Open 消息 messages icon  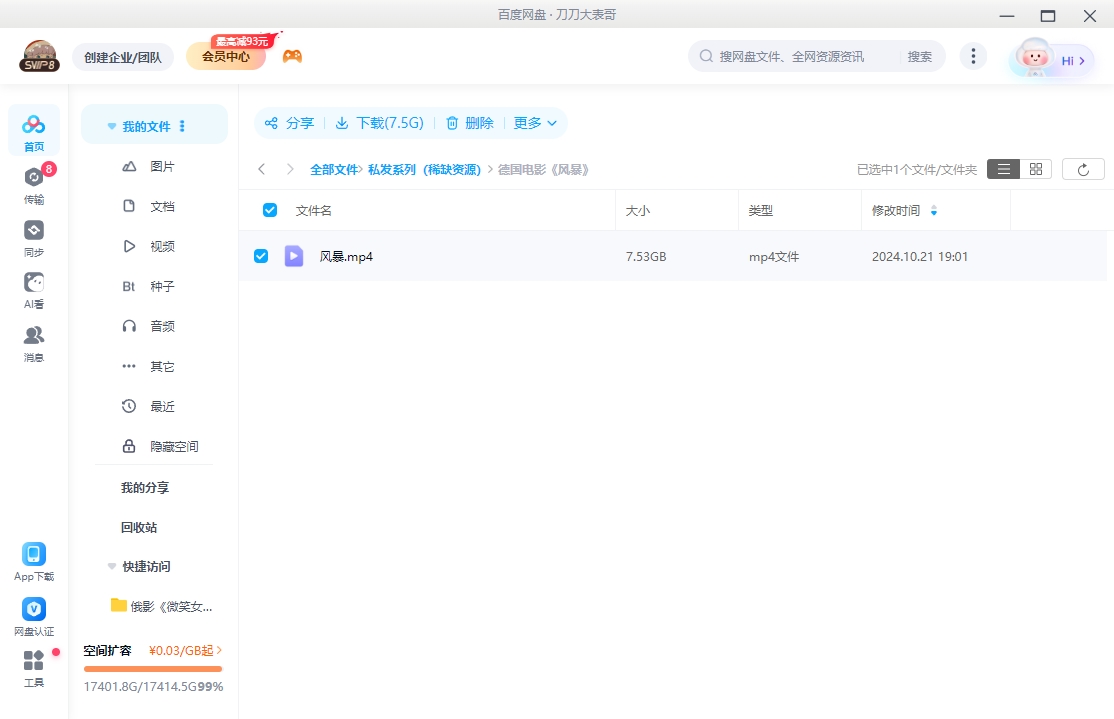point(34,336)
